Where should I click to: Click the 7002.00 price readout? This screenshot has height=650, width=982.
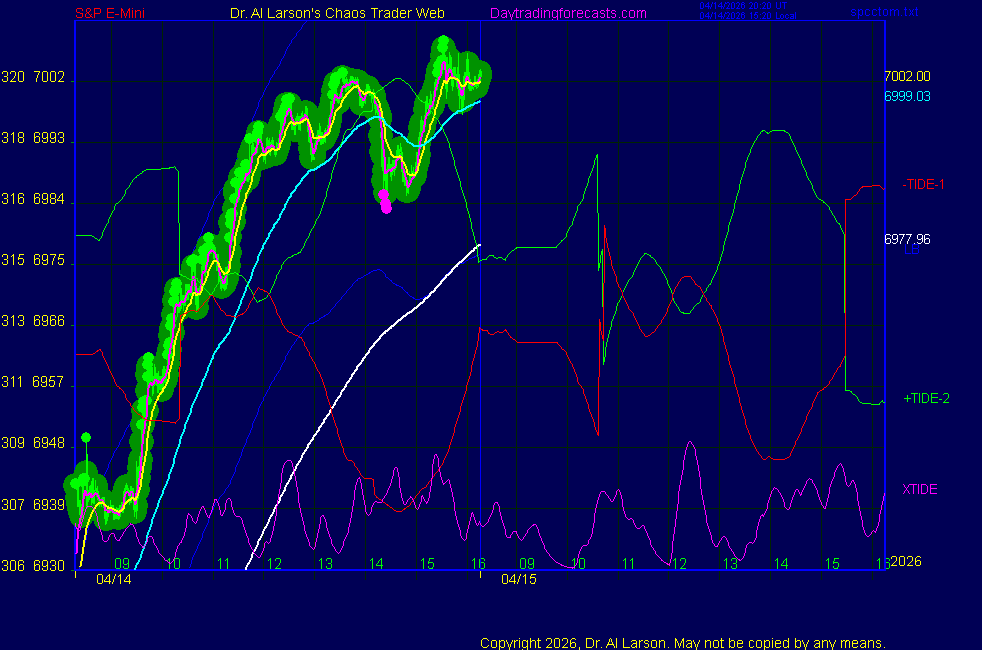pos(907,76)
